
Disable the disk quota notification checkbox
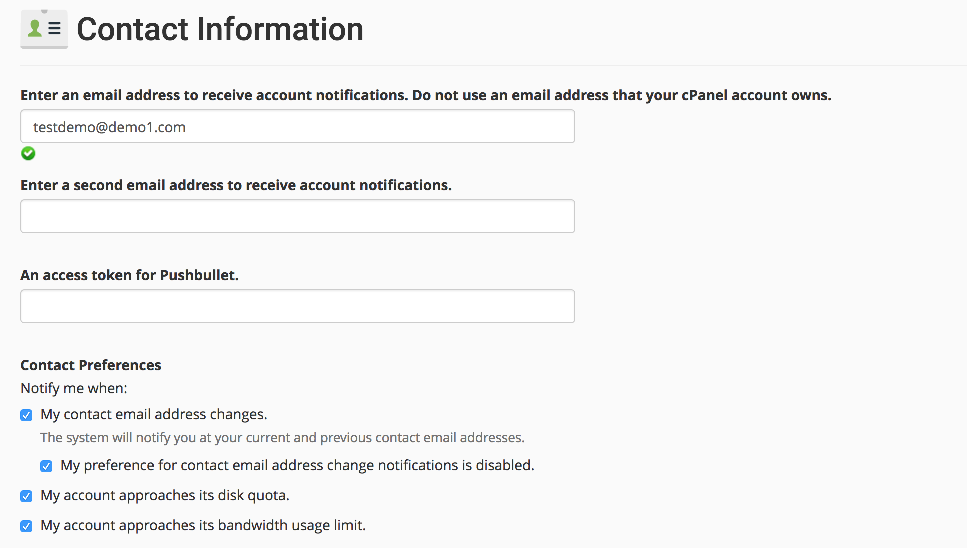(x=27, y=496)
